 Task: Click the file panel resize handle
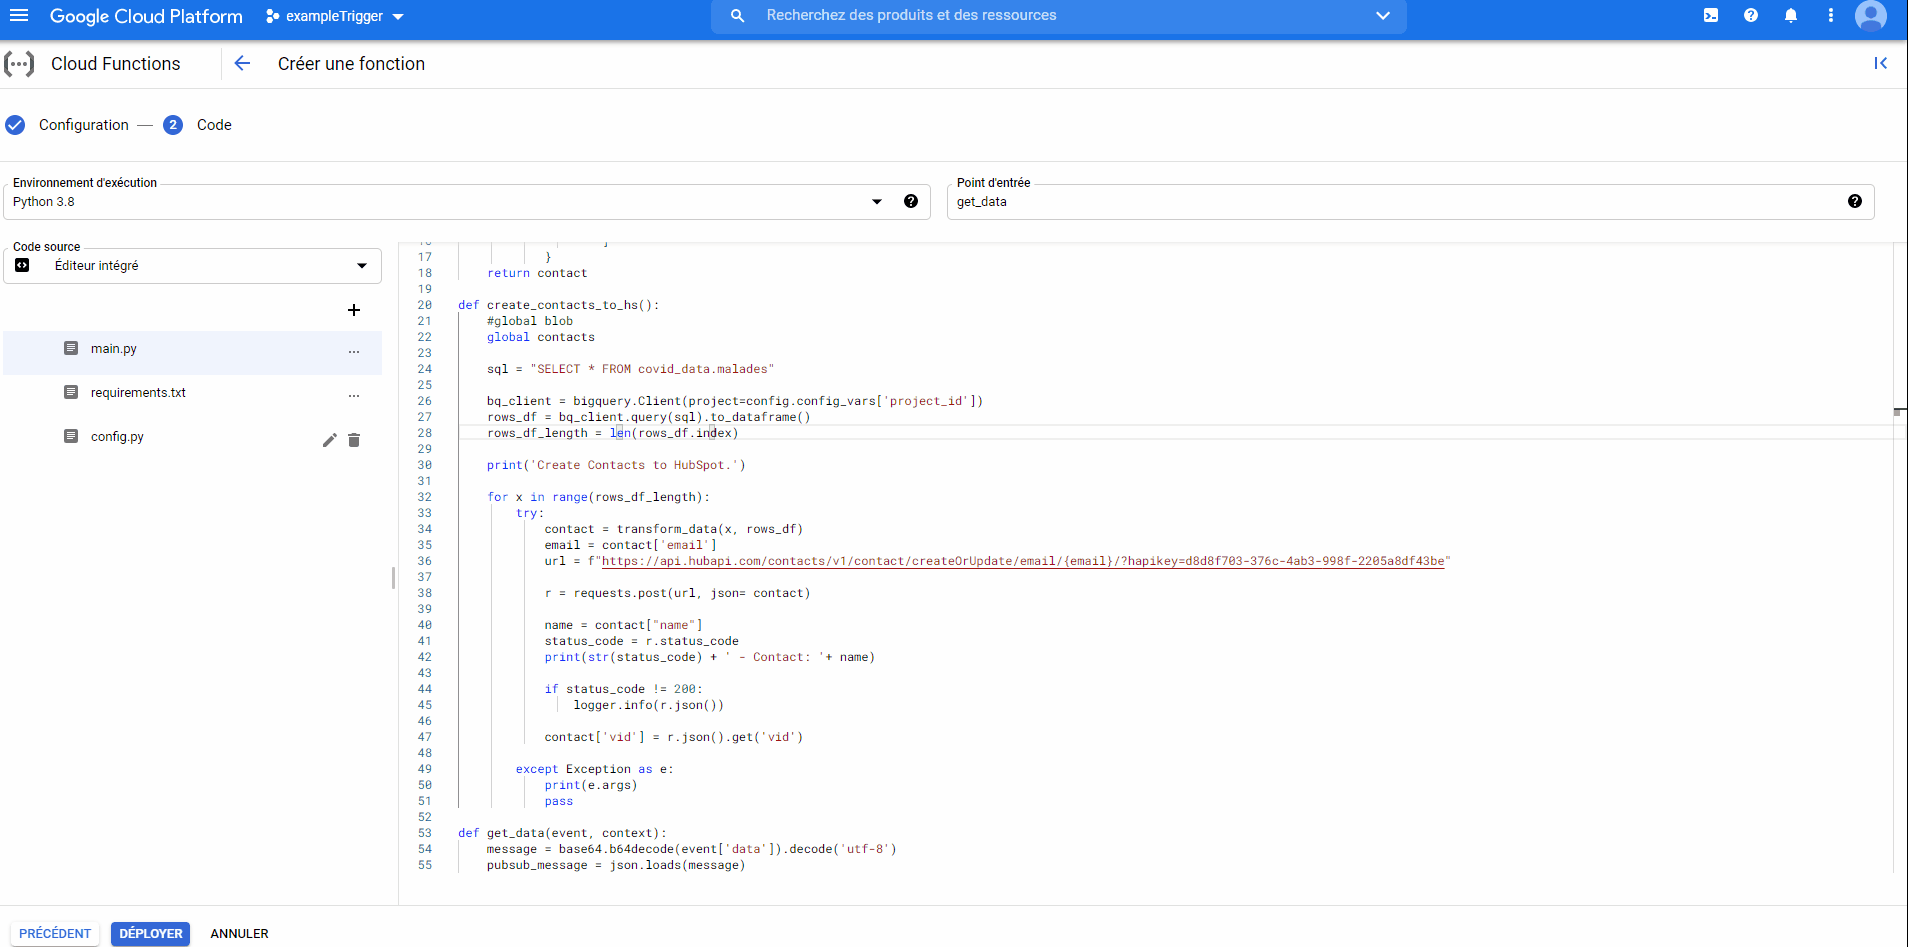click(x=393, y=577)
